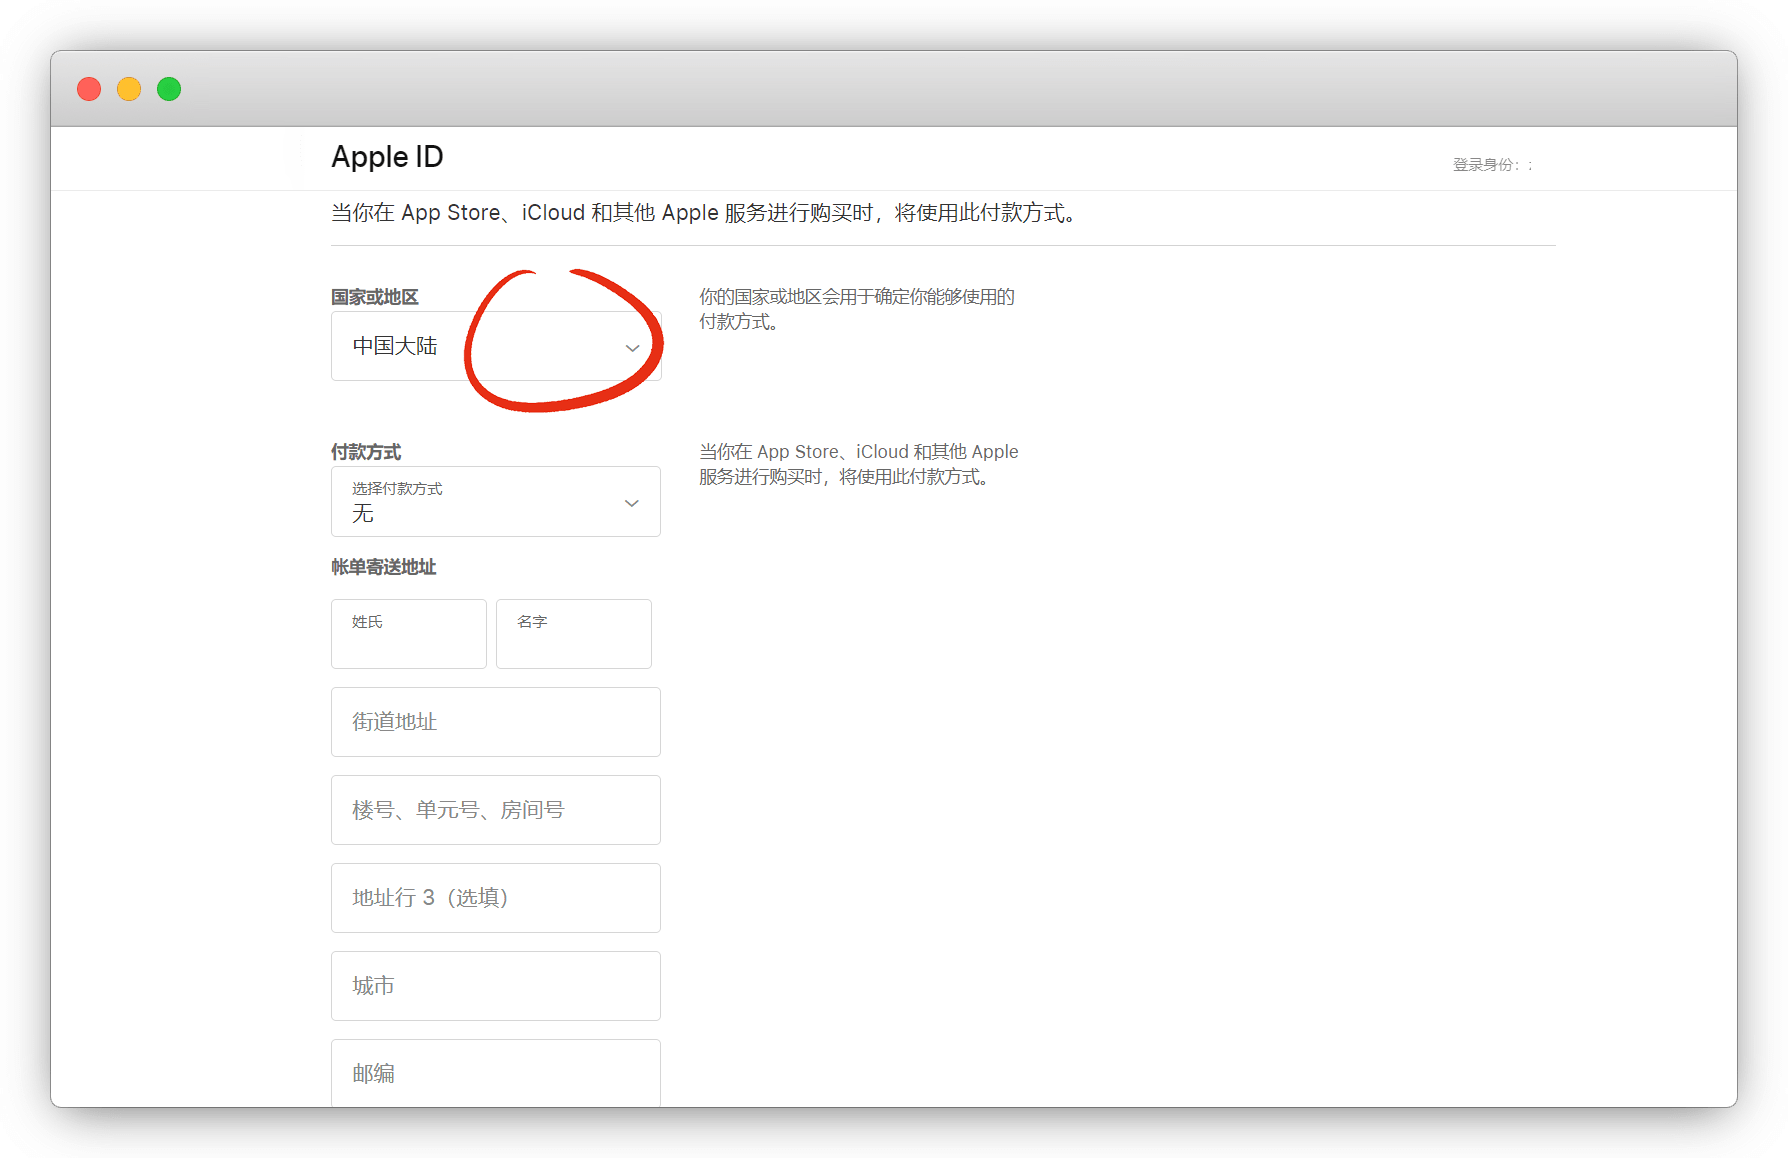
Task: Open the 国家或地区 dropdown showing 中国大陆
Action: pos(496,346)
